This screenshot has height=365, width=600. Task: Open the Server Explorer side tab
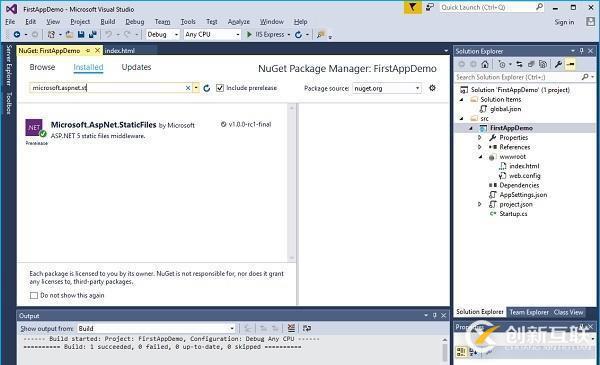click(x=9, y=65)
